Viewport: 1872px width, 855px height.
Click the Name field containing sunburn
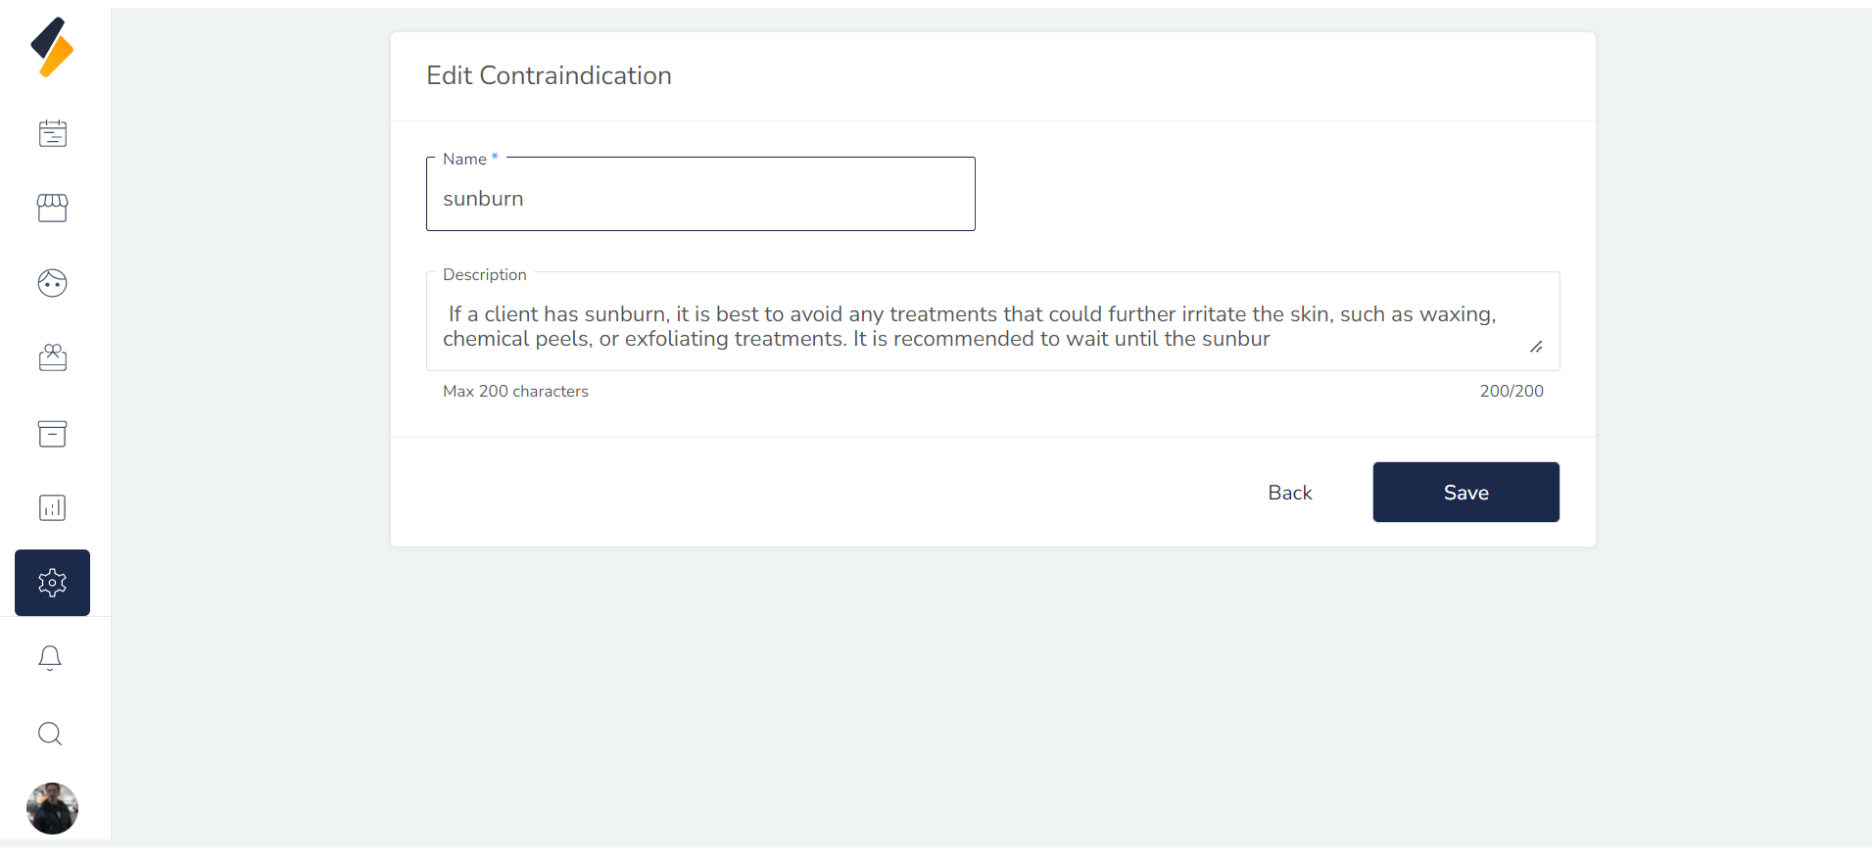(x=700, y=198)
